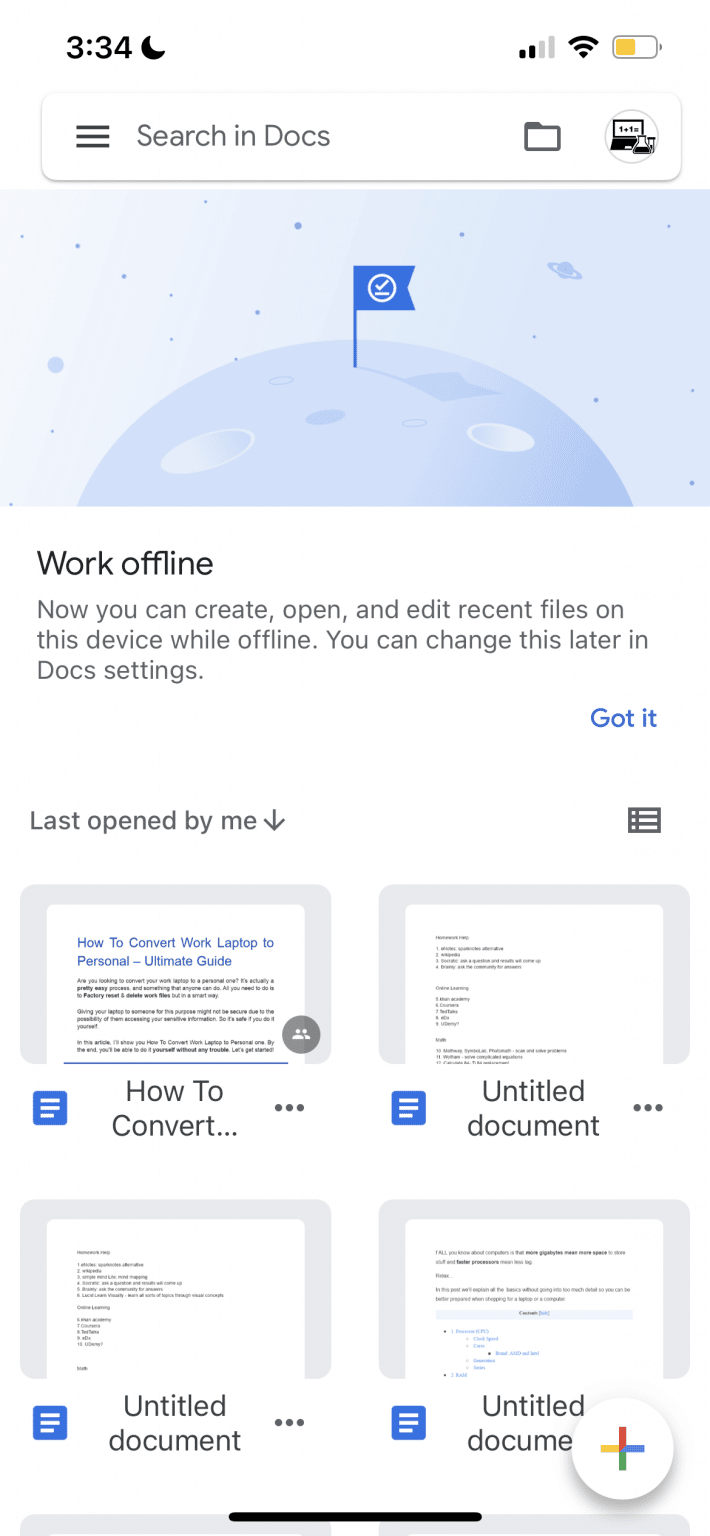Viewport: 710px width, 1536px height.
Task: Open the How To Convert Work Laptop thumbnail
Action: point(176,974)
